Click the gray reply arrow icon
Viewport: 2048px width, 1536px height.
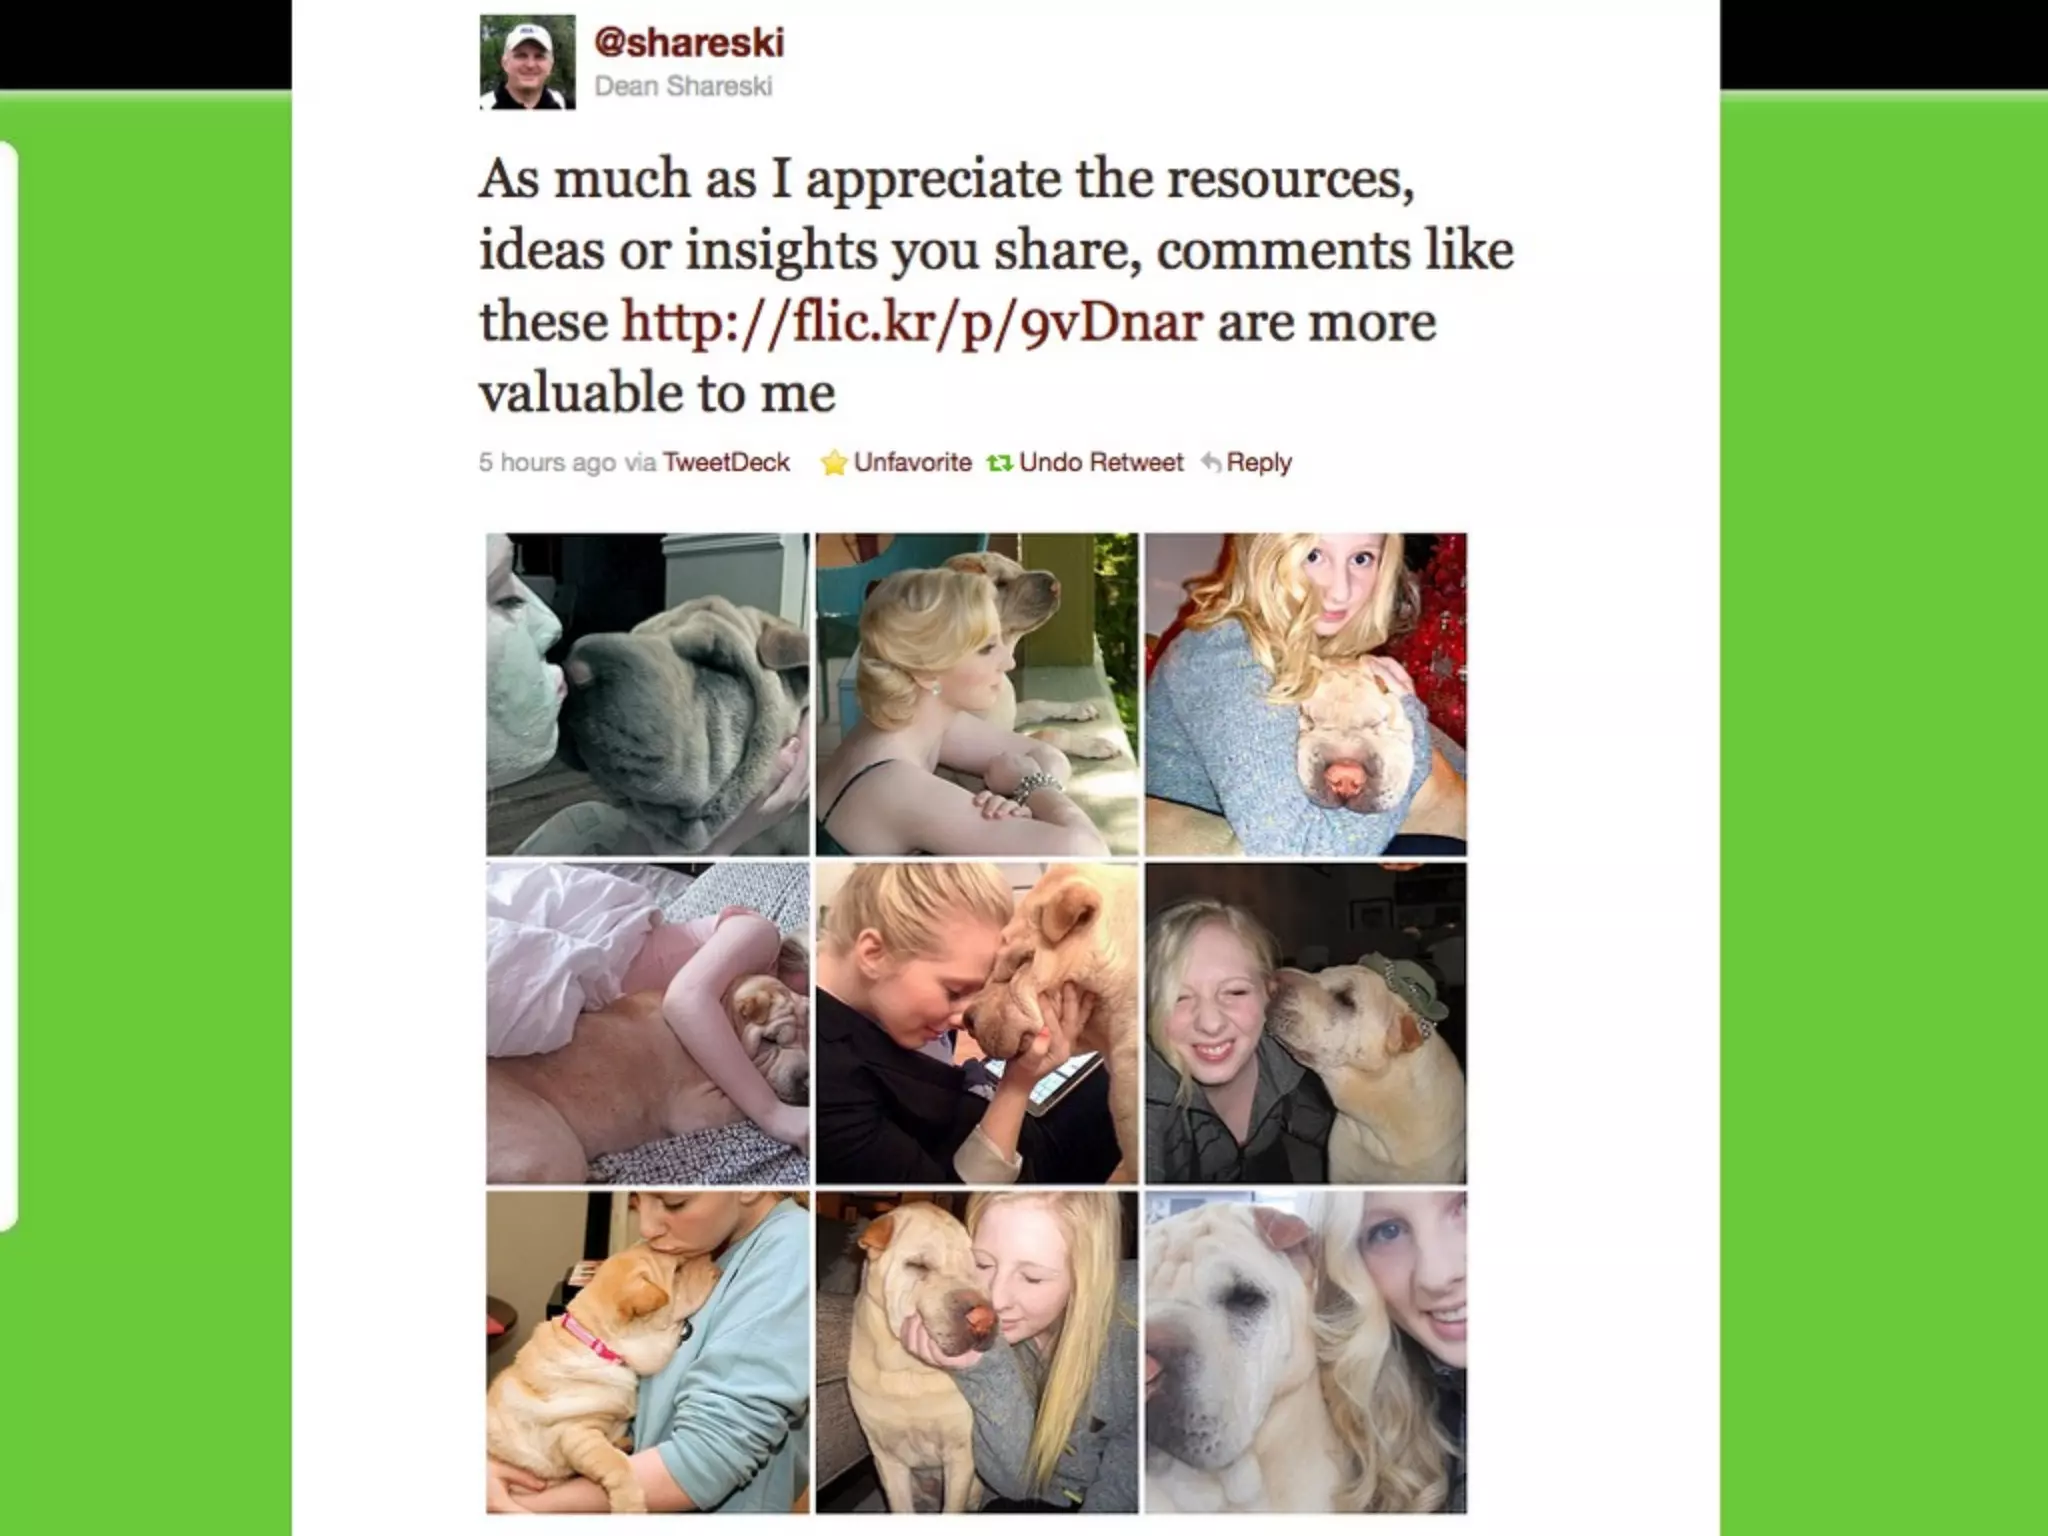point(1210,463)
